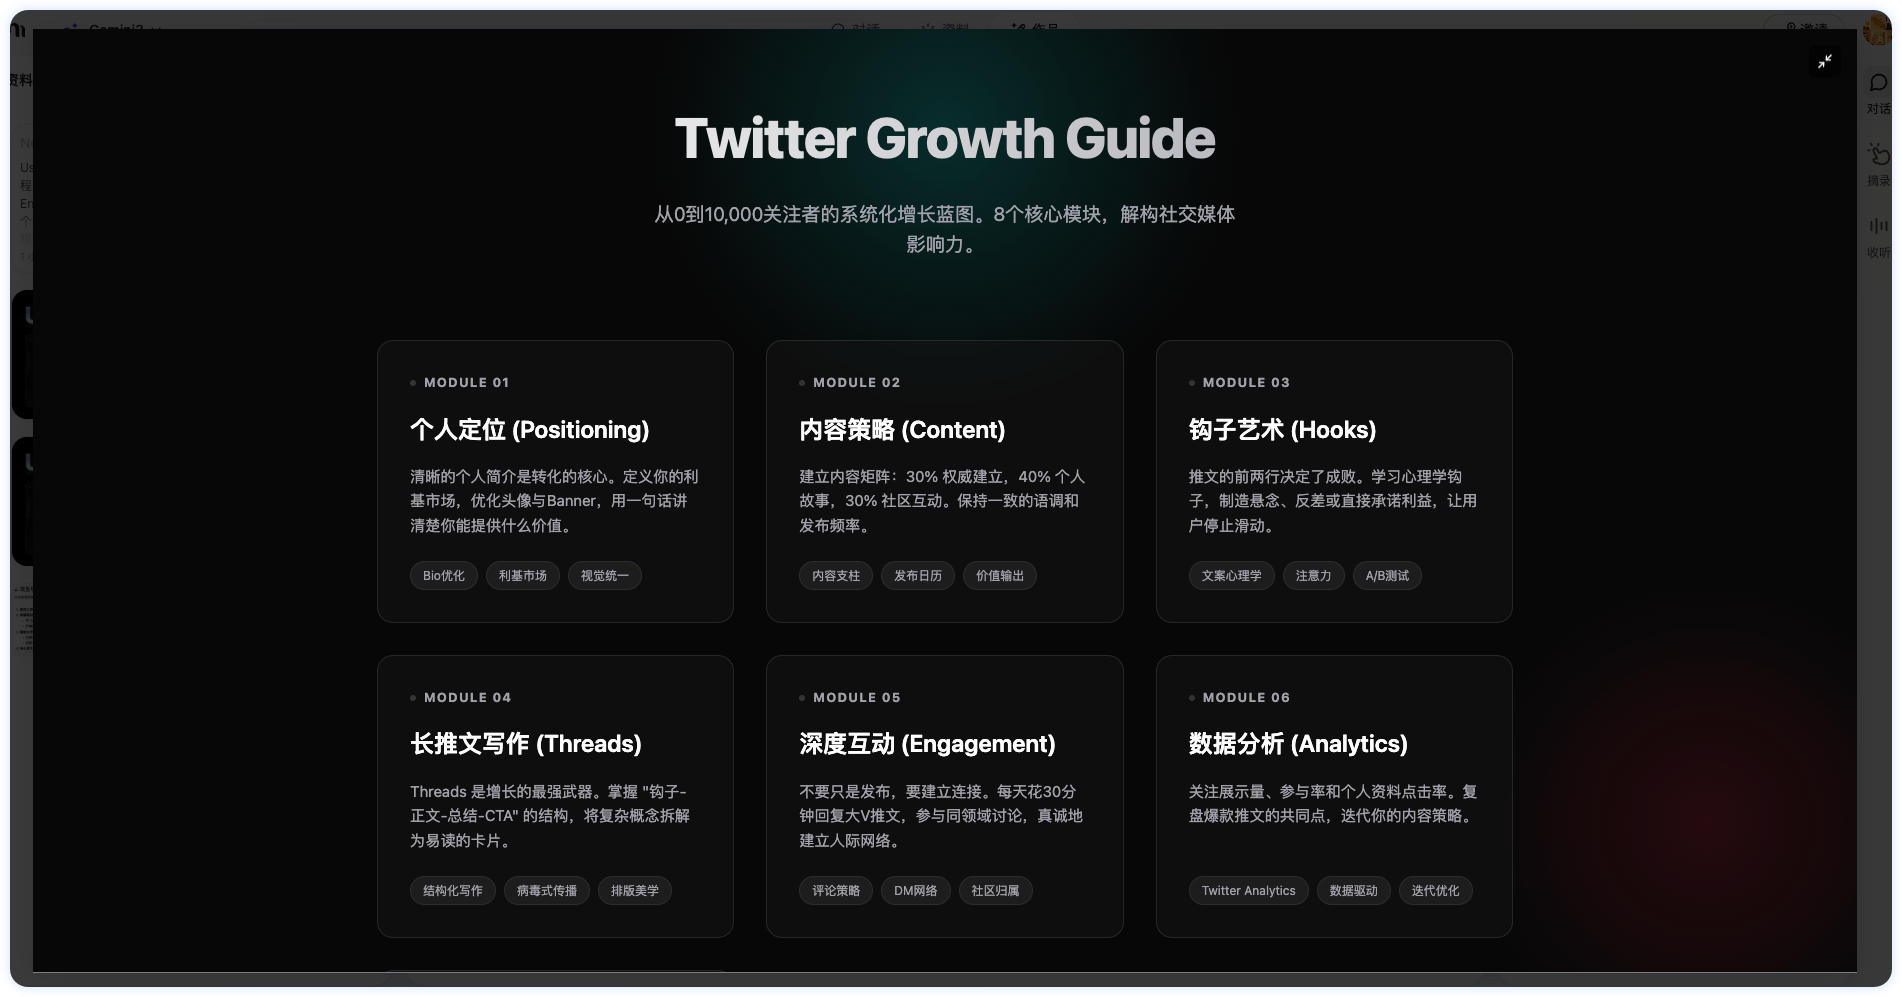This screenshot has width=1902, height=997.
Task: Click the 内容支柱 tag
Action: click(836, 576)
